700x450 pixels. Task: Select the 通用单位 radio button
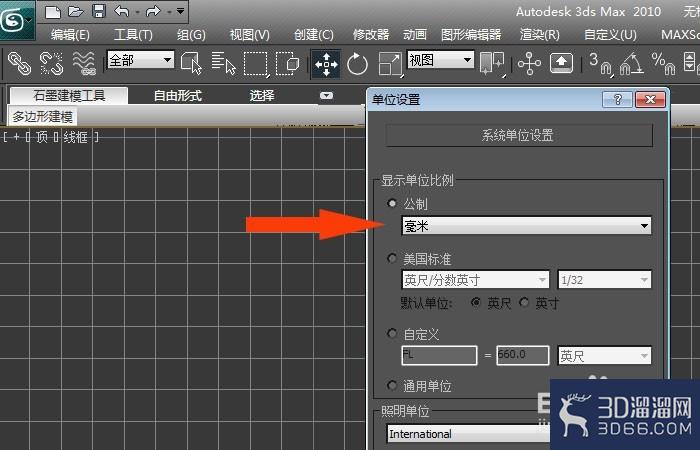(x=392, y=385)
